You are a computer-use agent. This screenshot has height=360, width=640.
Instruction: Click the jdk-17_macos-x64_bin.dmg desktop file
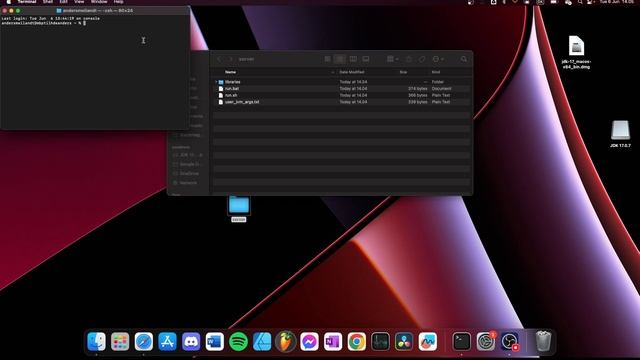coord(576,52)
